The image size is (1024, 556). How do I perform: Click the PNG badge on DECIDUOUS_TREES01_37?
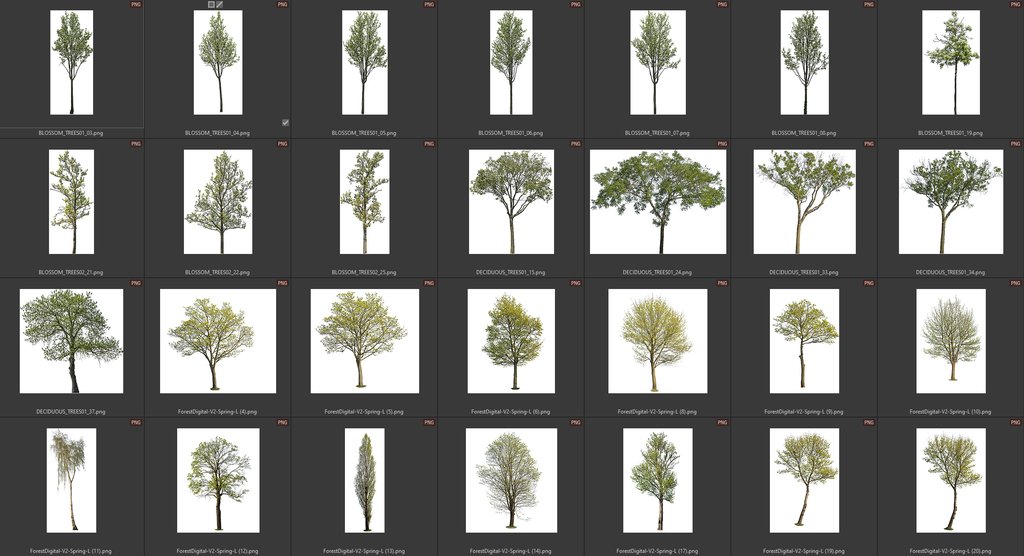coord(136,283)
